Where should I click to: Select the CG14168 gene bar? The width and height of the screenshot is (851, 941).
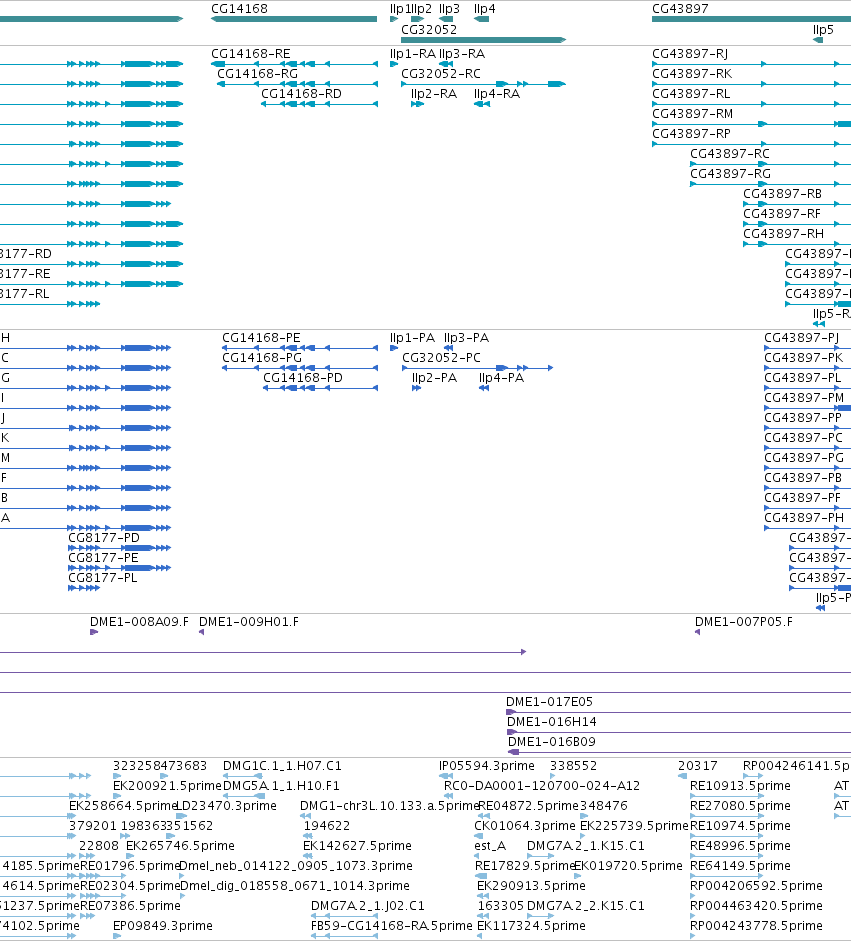tap(294, 19)
